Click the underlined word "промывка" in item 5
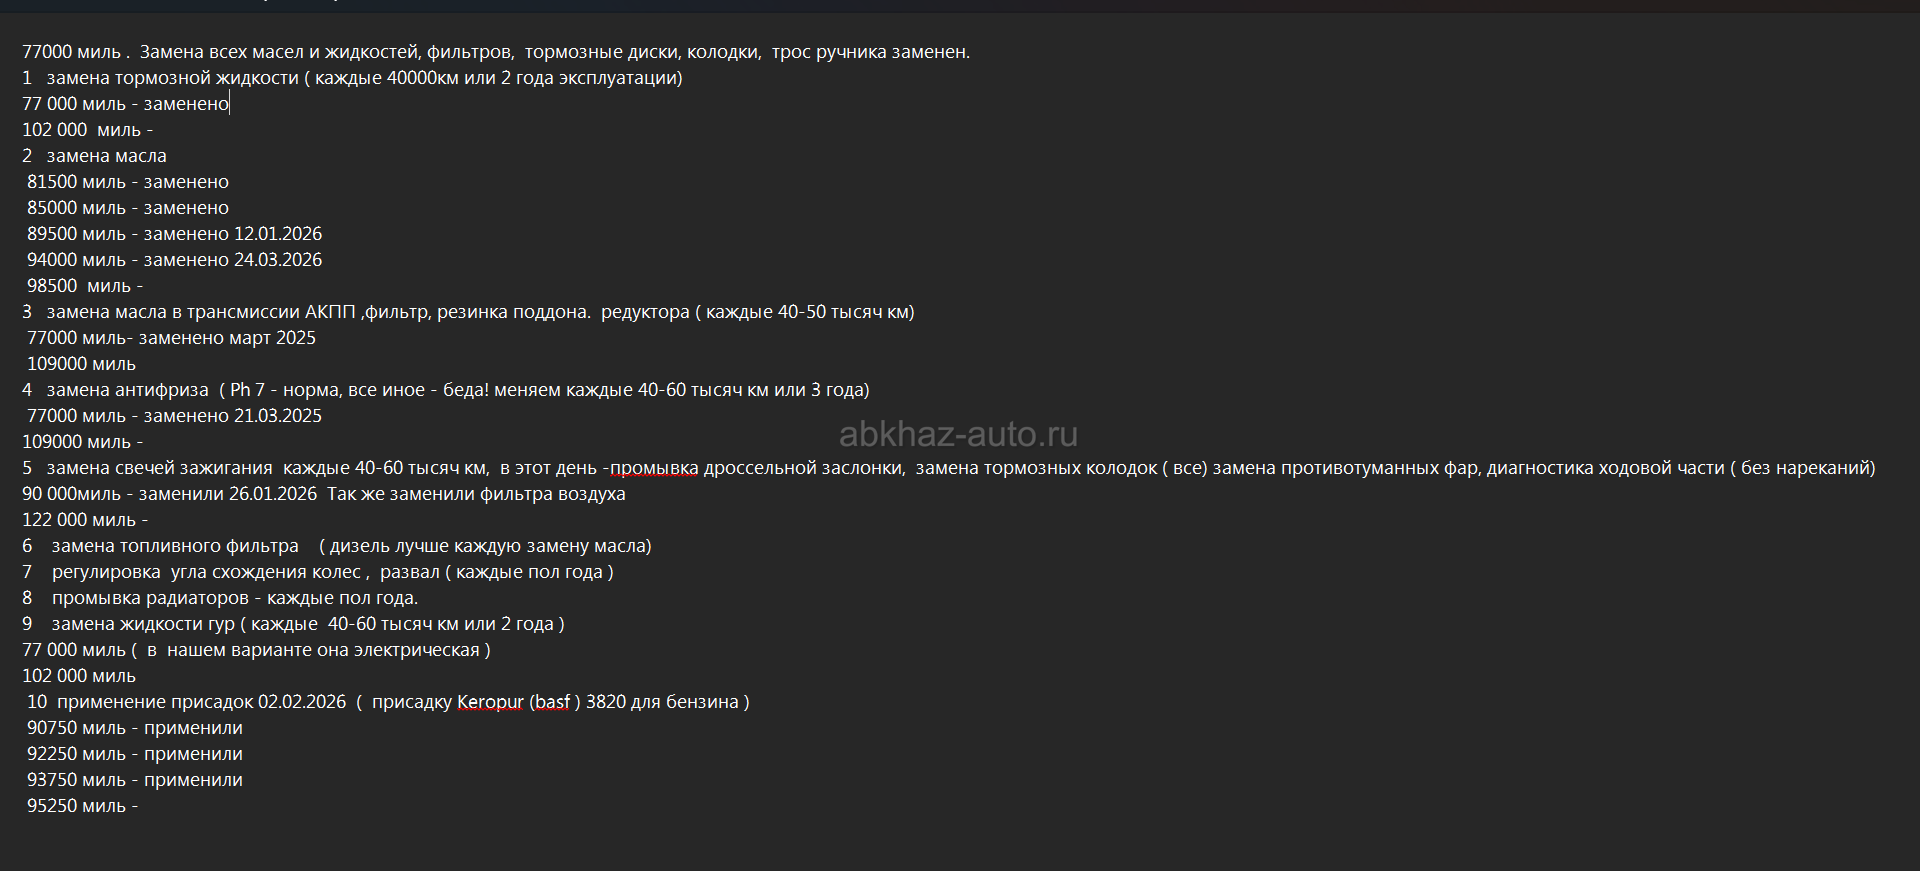1920x871 pixels. pos(654,468)
